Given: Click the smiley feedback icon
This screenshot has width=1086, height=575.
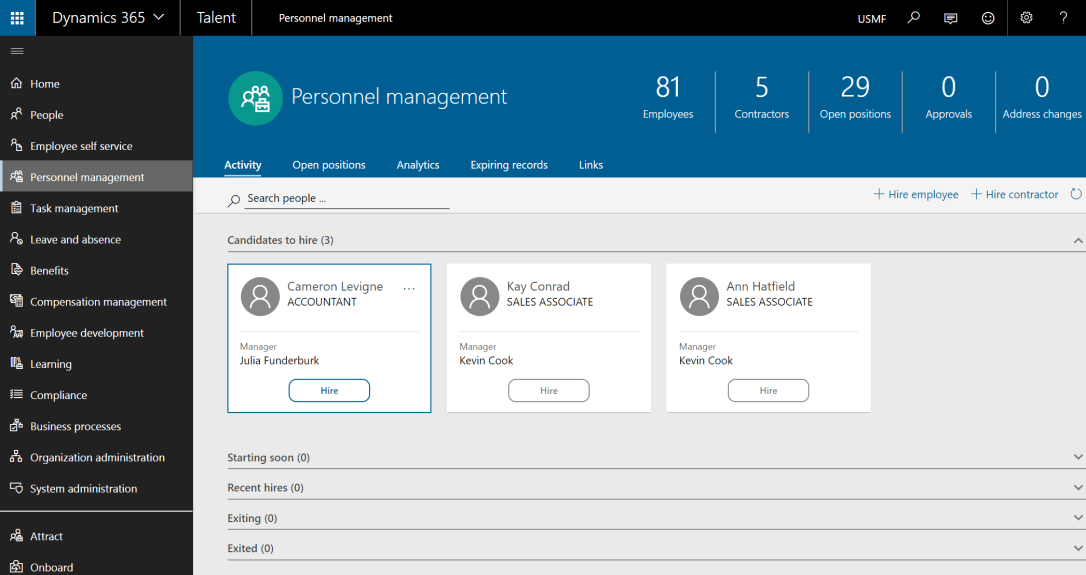Looking at the screenshot, I should click(988, 18).
